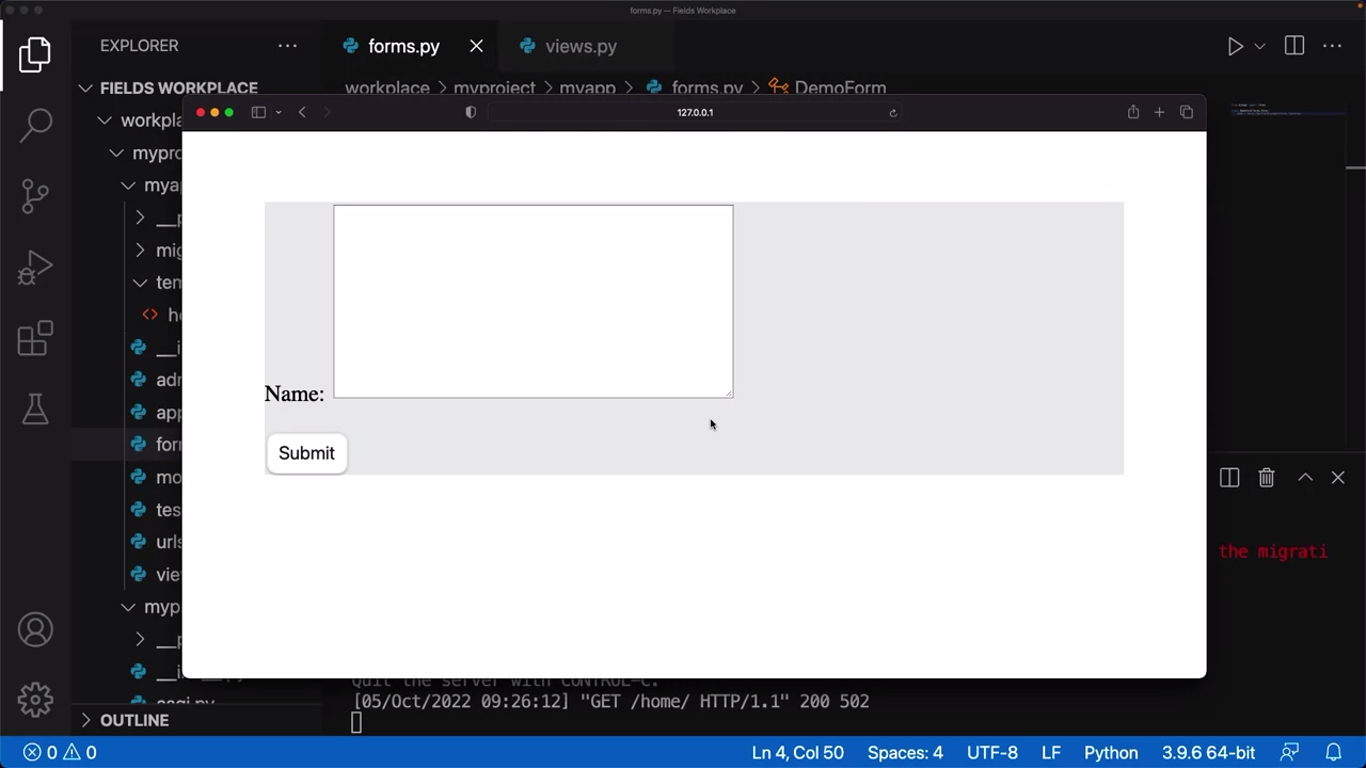Switch to the views.py tab
Screen dimensions: 1366x768
pos(580,47)
